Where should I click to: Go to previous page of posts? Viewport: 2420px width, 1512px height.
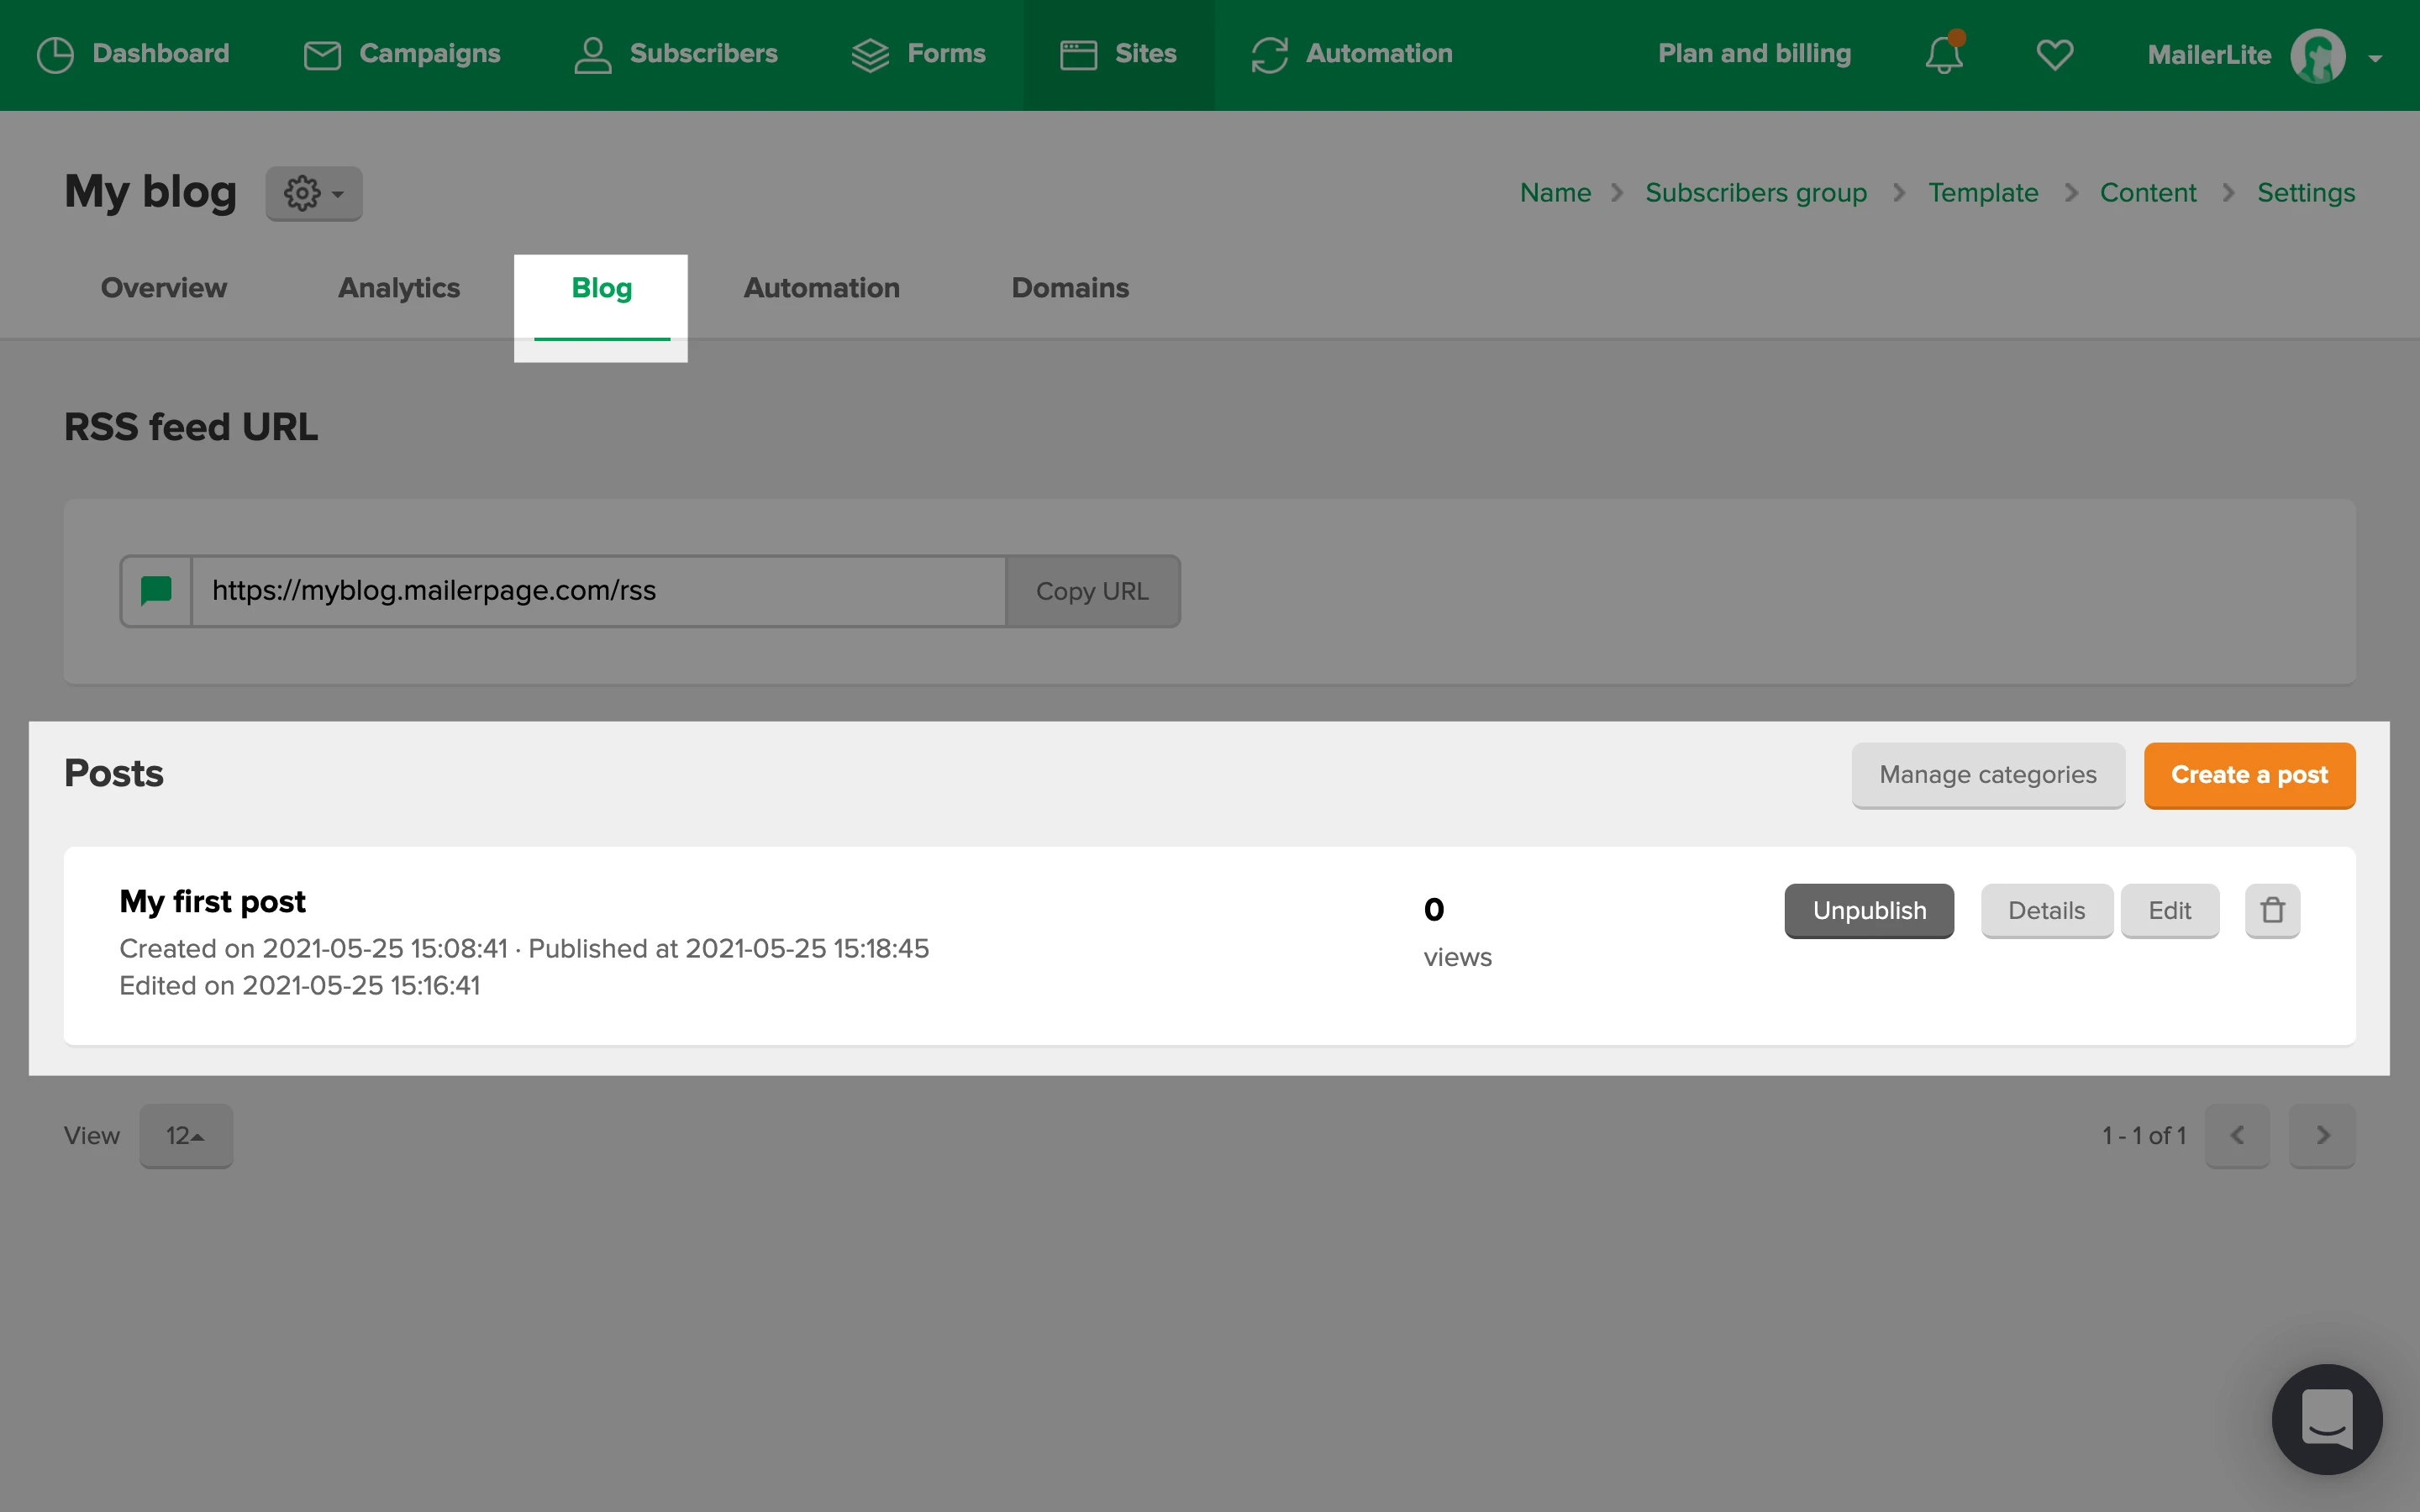click(x=2237, y=1135)
